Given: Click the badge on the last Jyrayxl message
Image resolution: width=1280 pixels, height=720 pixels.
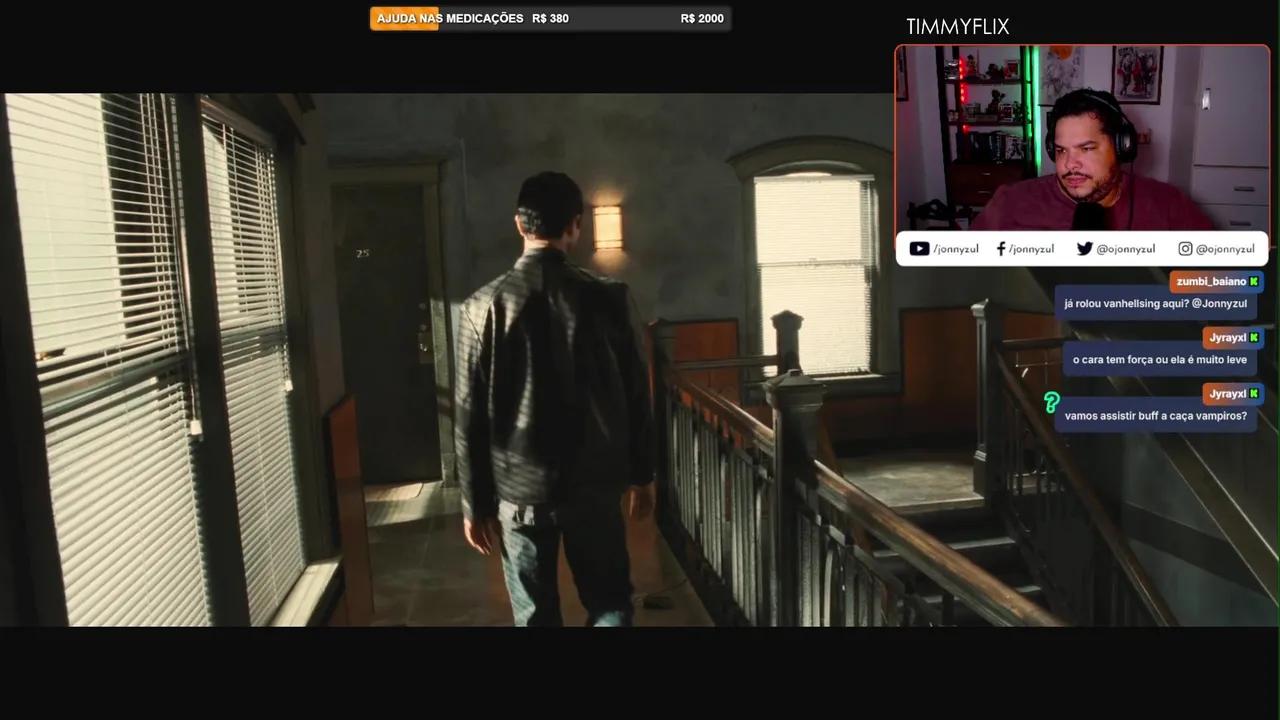Looking at the screenshot, I should pos(1254,394).
